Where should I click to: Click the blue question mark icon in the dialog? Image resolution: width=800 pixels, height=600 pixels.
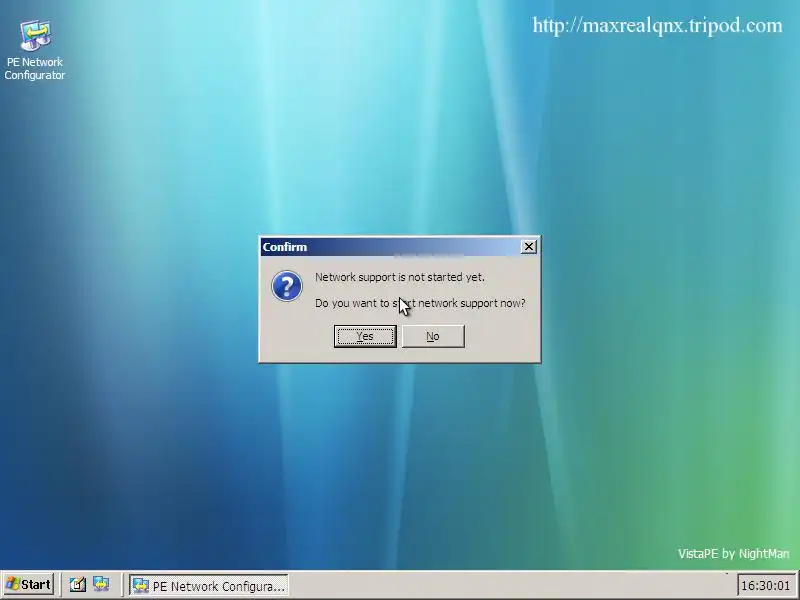(x=287, y=286)
